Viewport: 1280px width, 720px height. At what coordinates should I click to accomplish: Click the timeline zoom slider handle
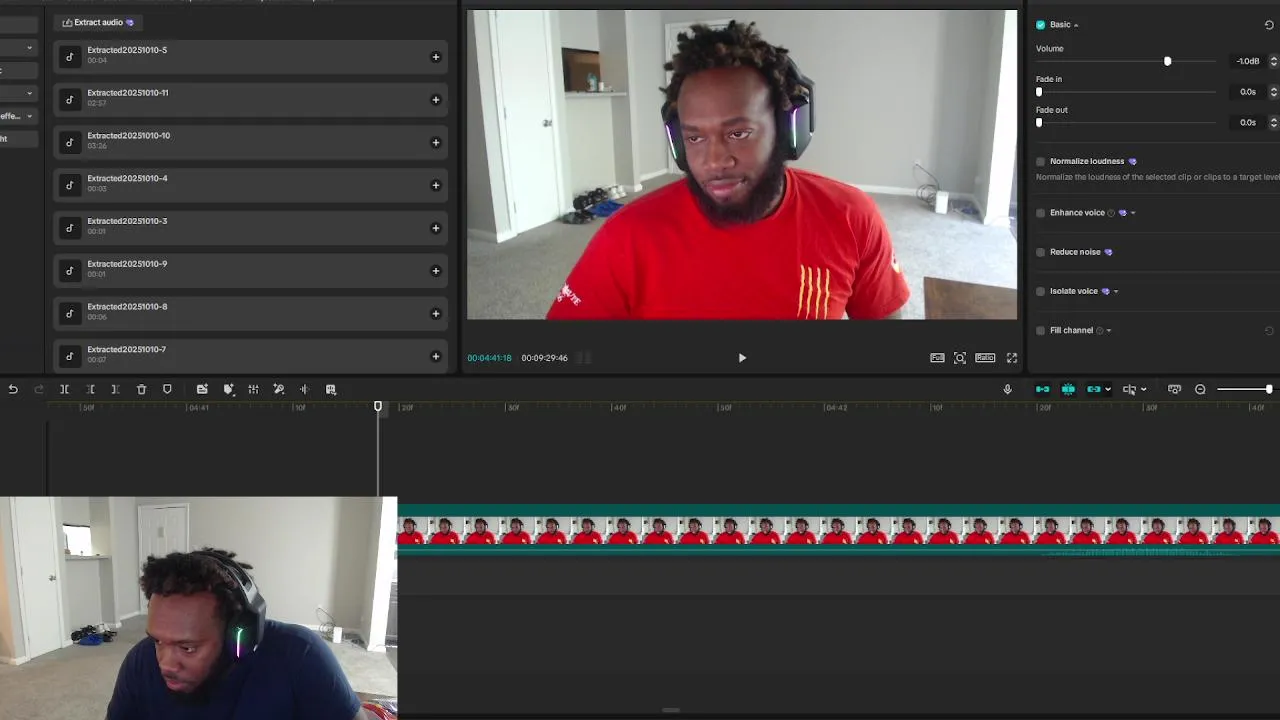click(x=1269, y=389)
